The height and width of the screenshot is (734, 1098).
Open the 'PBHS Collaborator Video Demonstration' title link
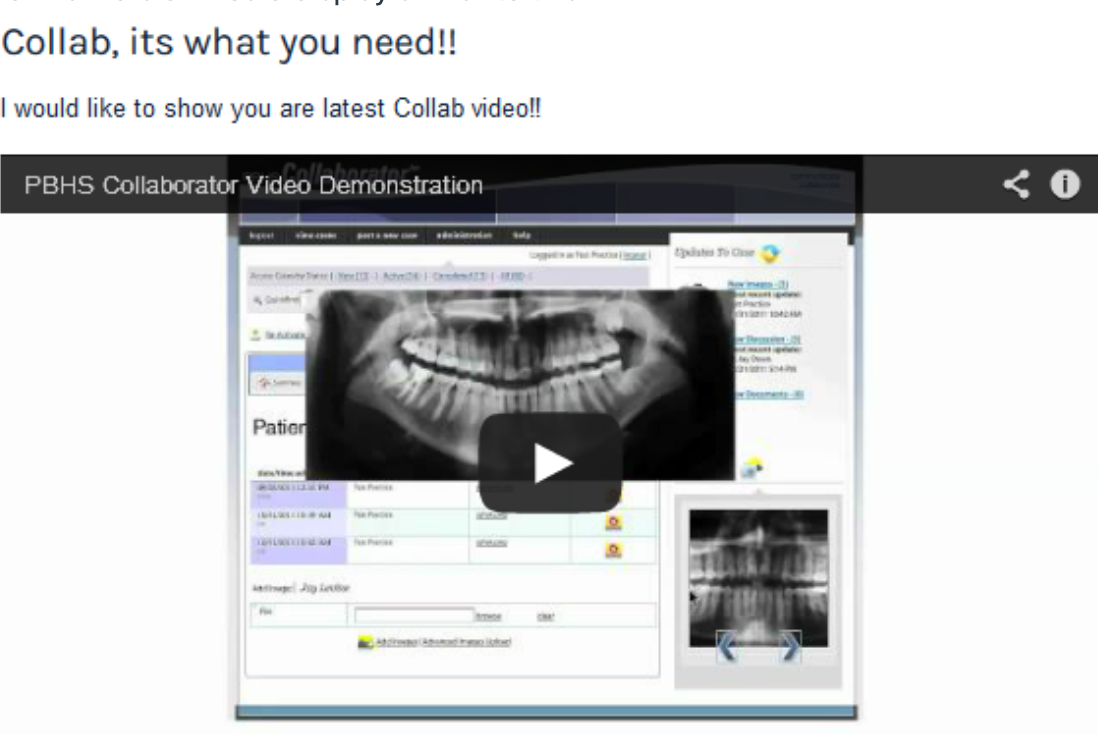(253, 186)
